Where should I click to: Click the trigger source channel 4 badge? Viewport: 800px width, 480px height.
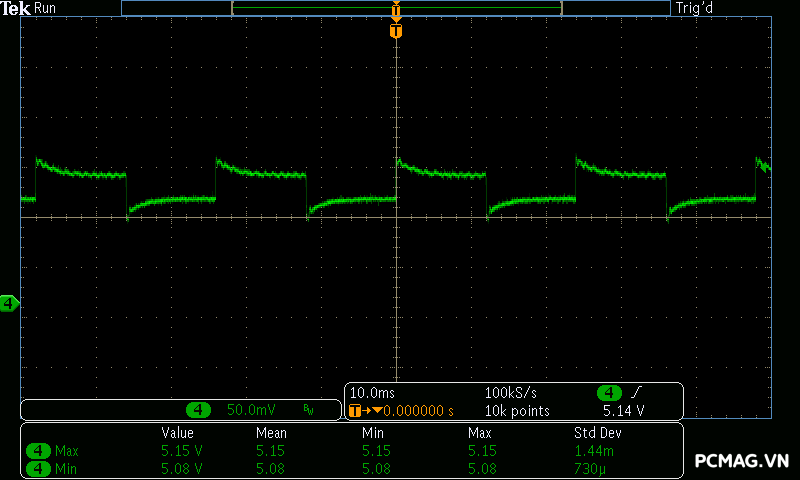pos(609,392)
